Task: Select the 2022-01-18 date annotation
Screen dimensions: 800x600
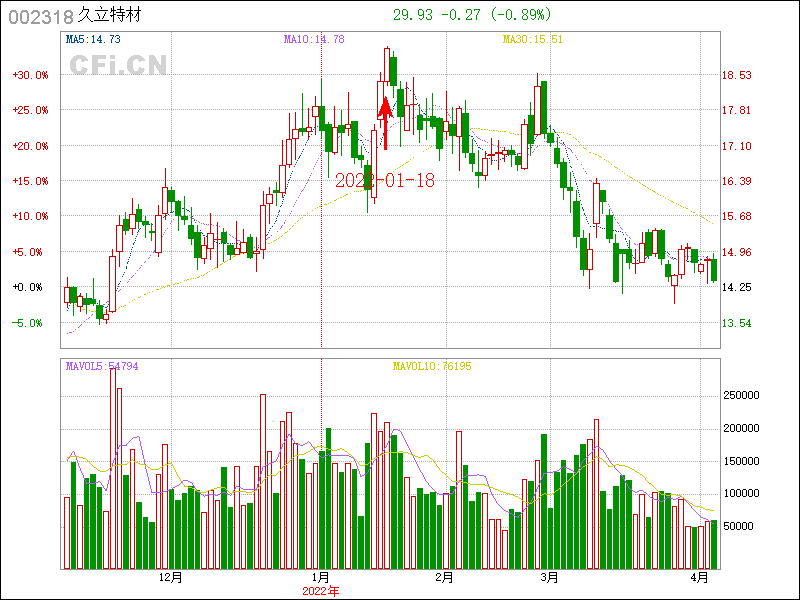Action: (x=385, y=180)
